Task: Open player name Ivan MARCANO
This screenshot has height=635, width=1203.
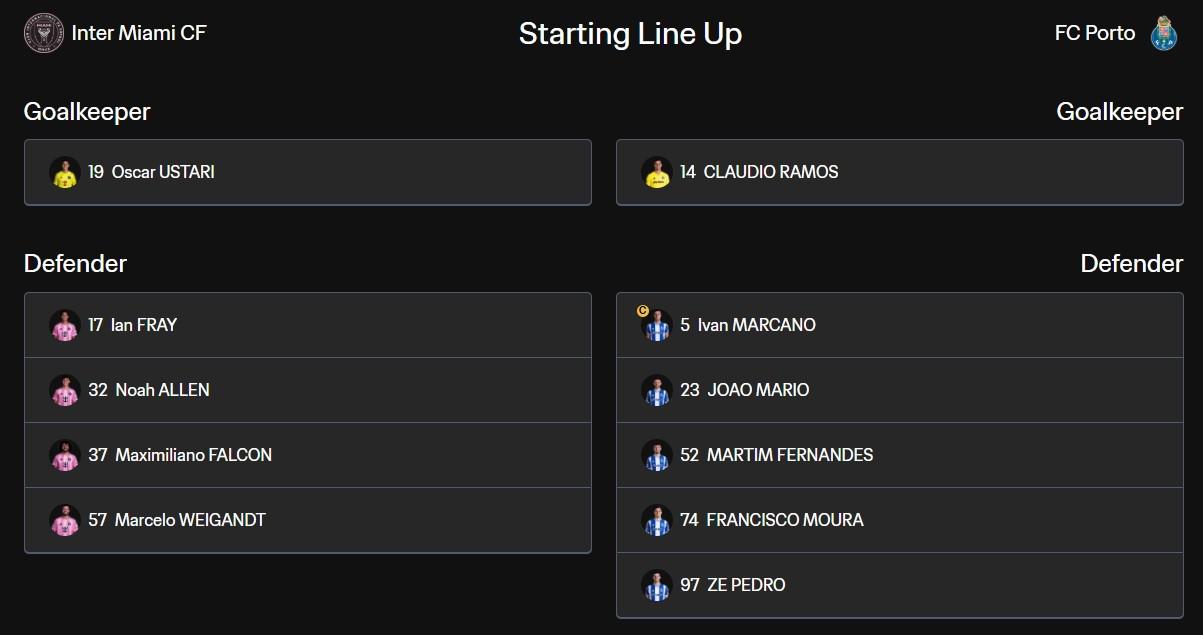Action: (x=756, y=325)
